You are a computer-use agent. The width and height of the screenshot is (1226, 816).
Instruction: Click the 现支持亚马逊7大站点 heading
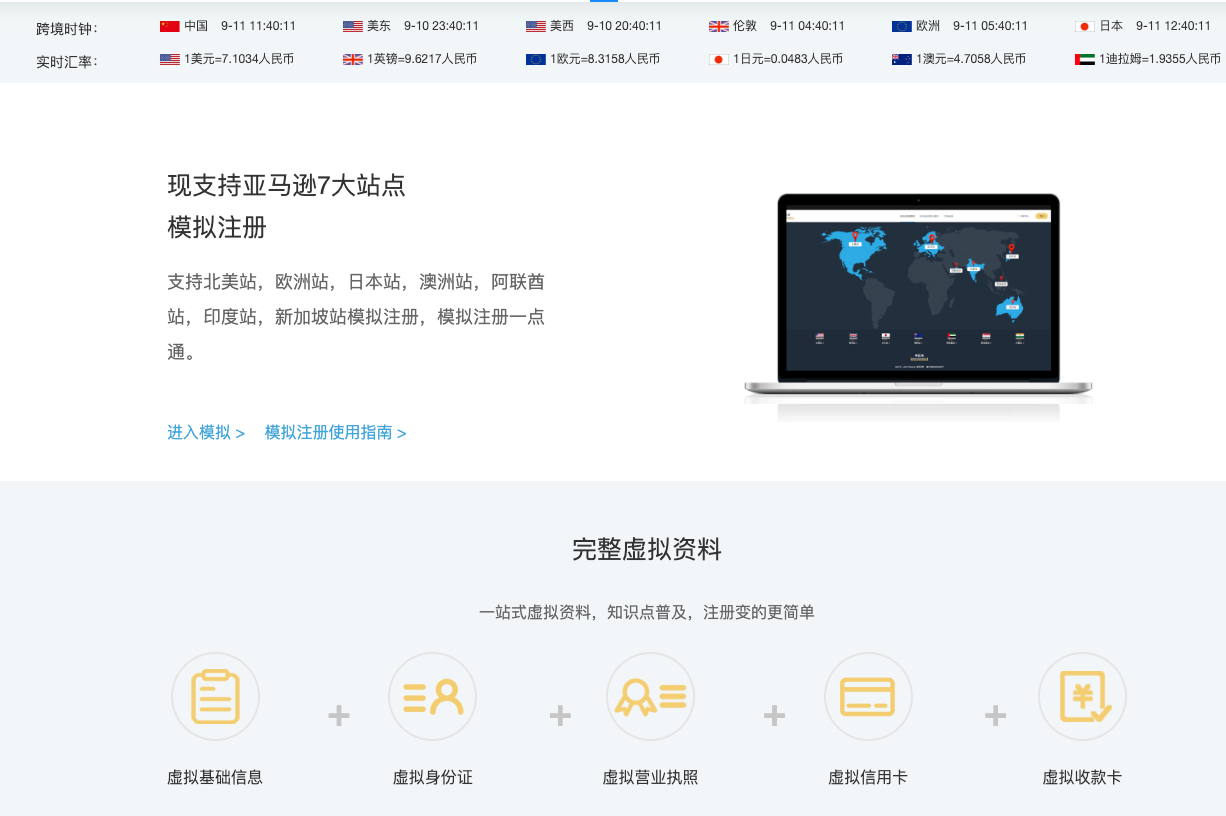287,185
